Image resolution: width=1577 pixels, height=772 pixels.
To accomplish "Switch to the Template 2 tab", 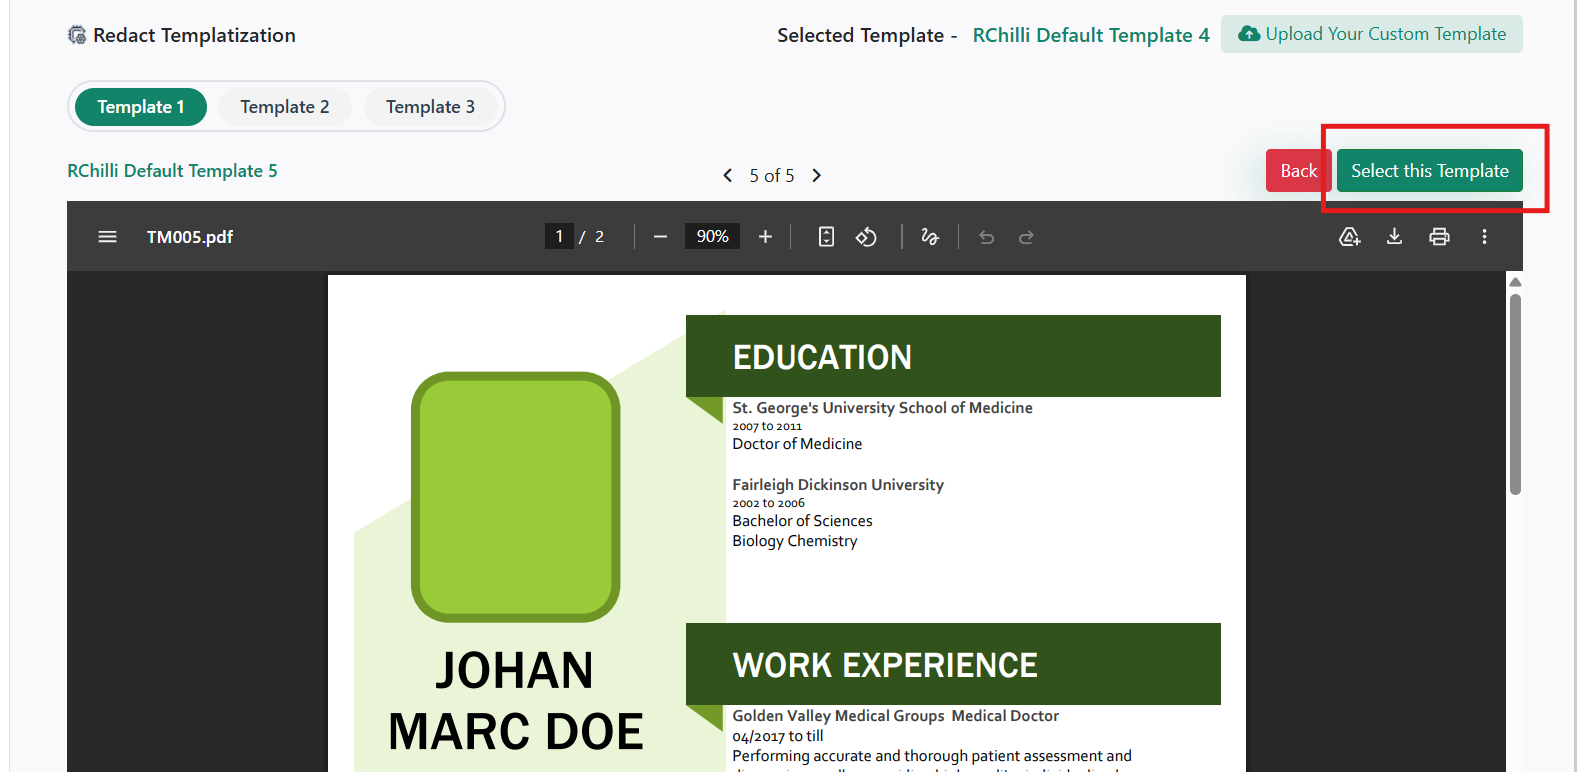I will [x=284, y=107].
